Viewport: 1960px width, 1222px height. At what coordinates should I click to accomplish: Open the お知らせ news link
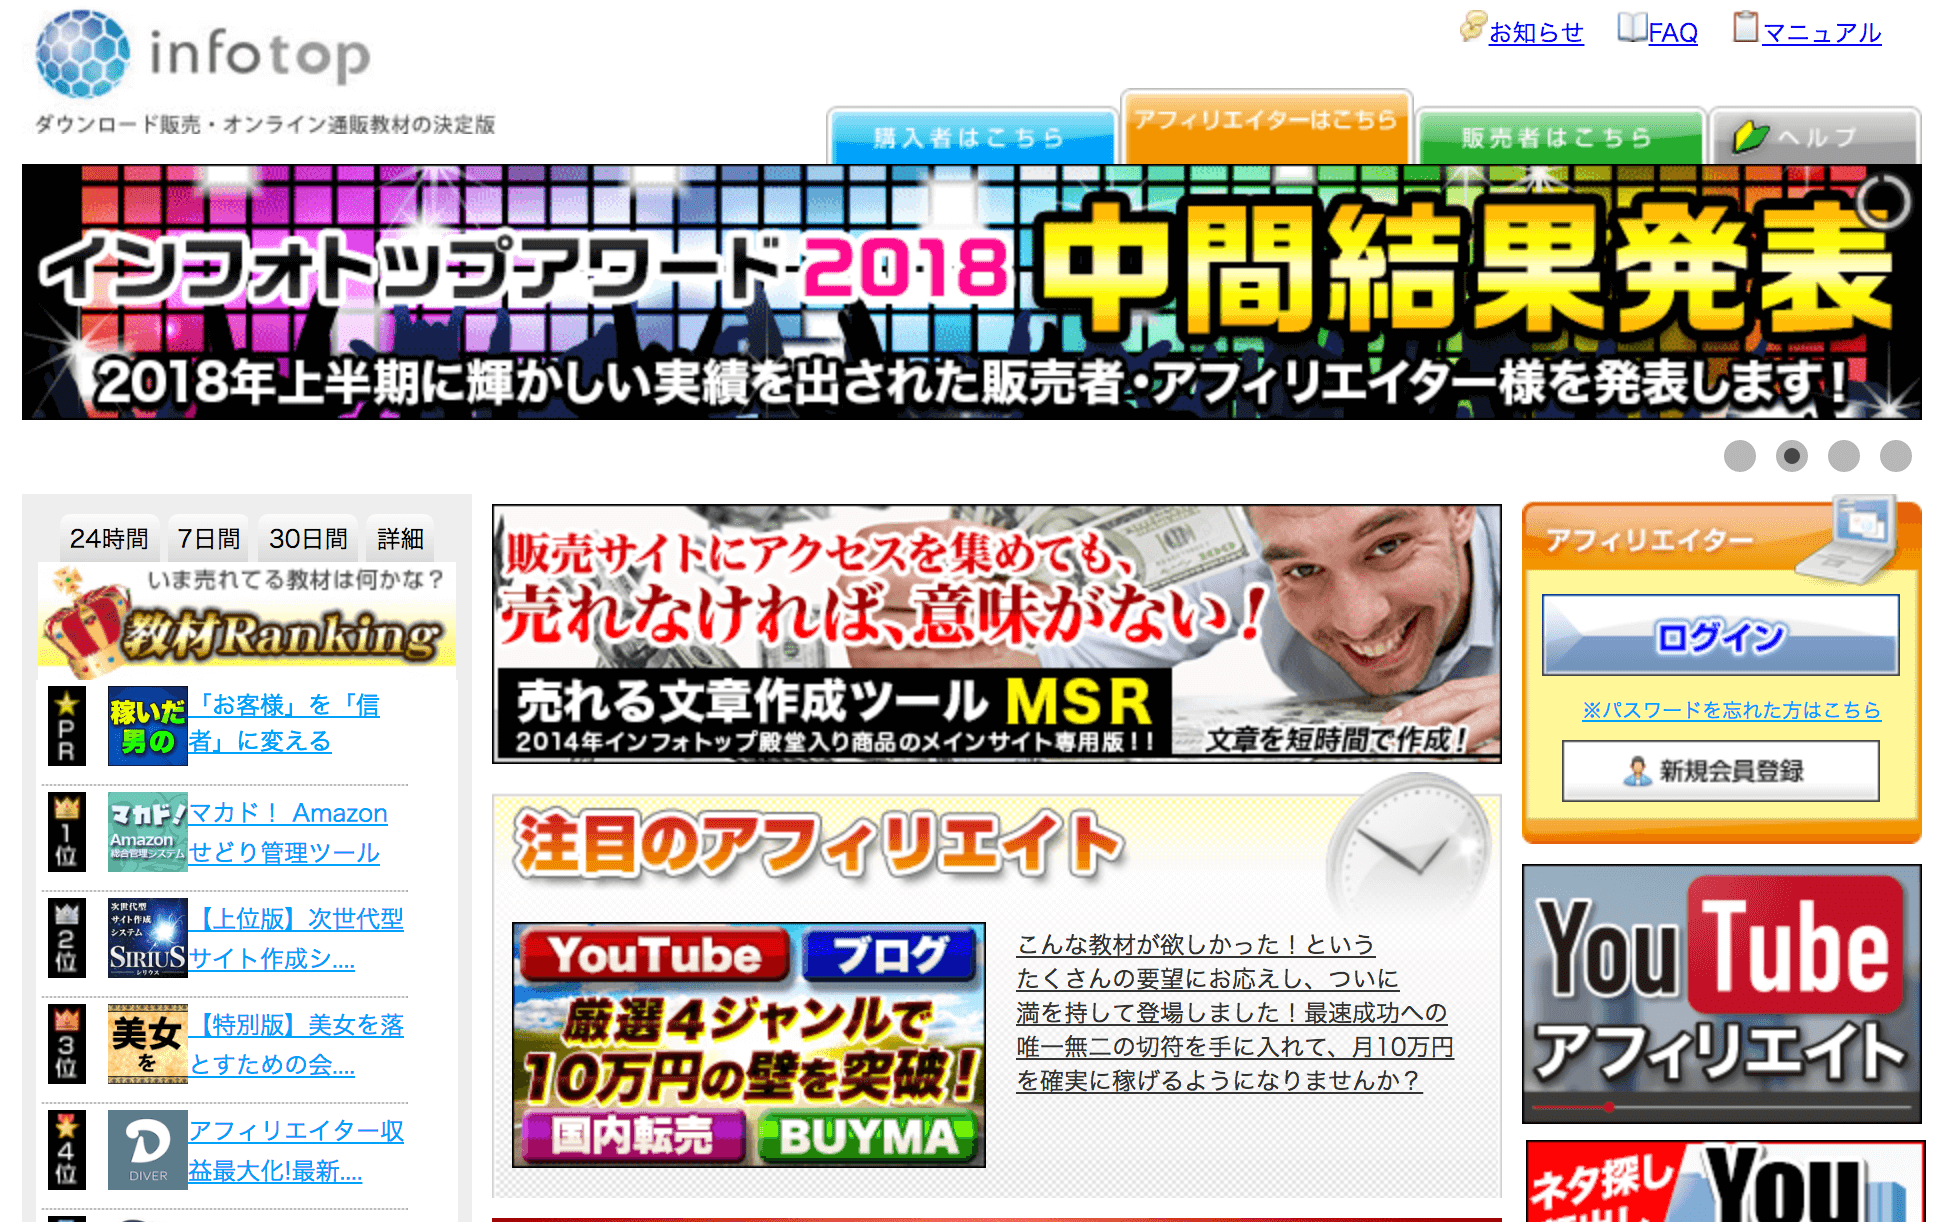tap(1536, 33)
